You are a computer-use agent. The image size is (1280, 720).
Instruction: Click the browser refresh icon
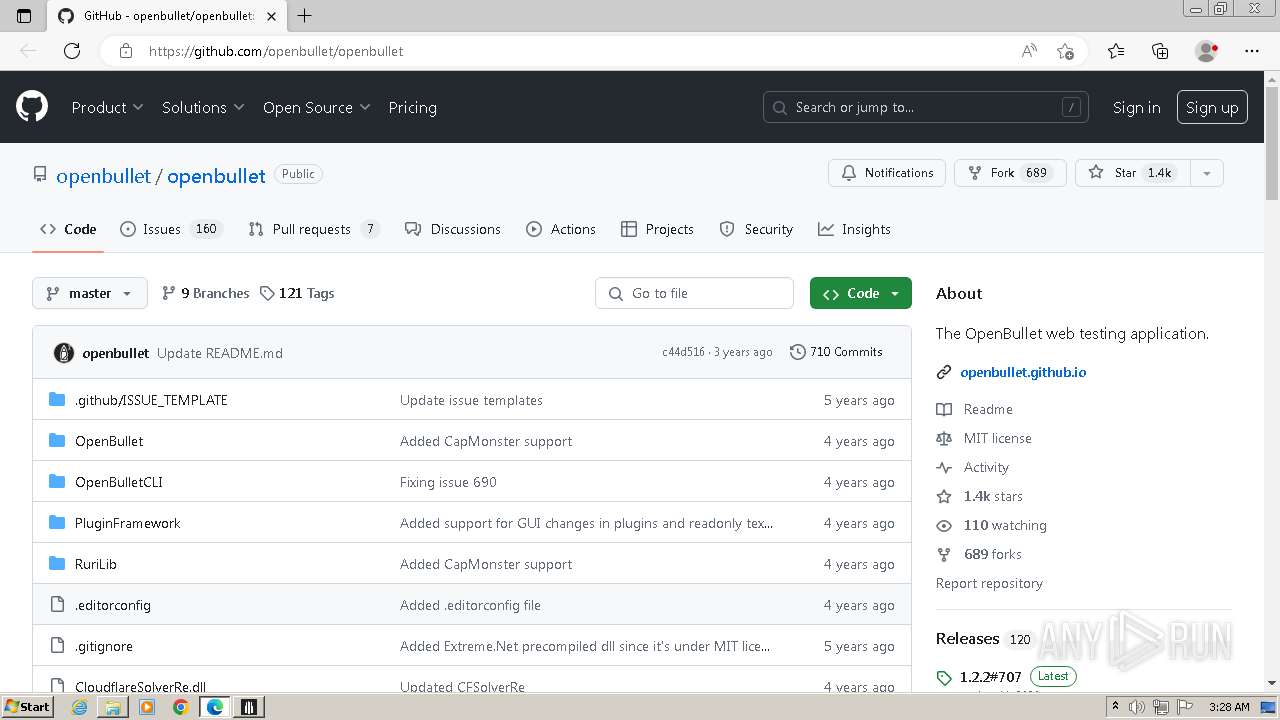72,51
